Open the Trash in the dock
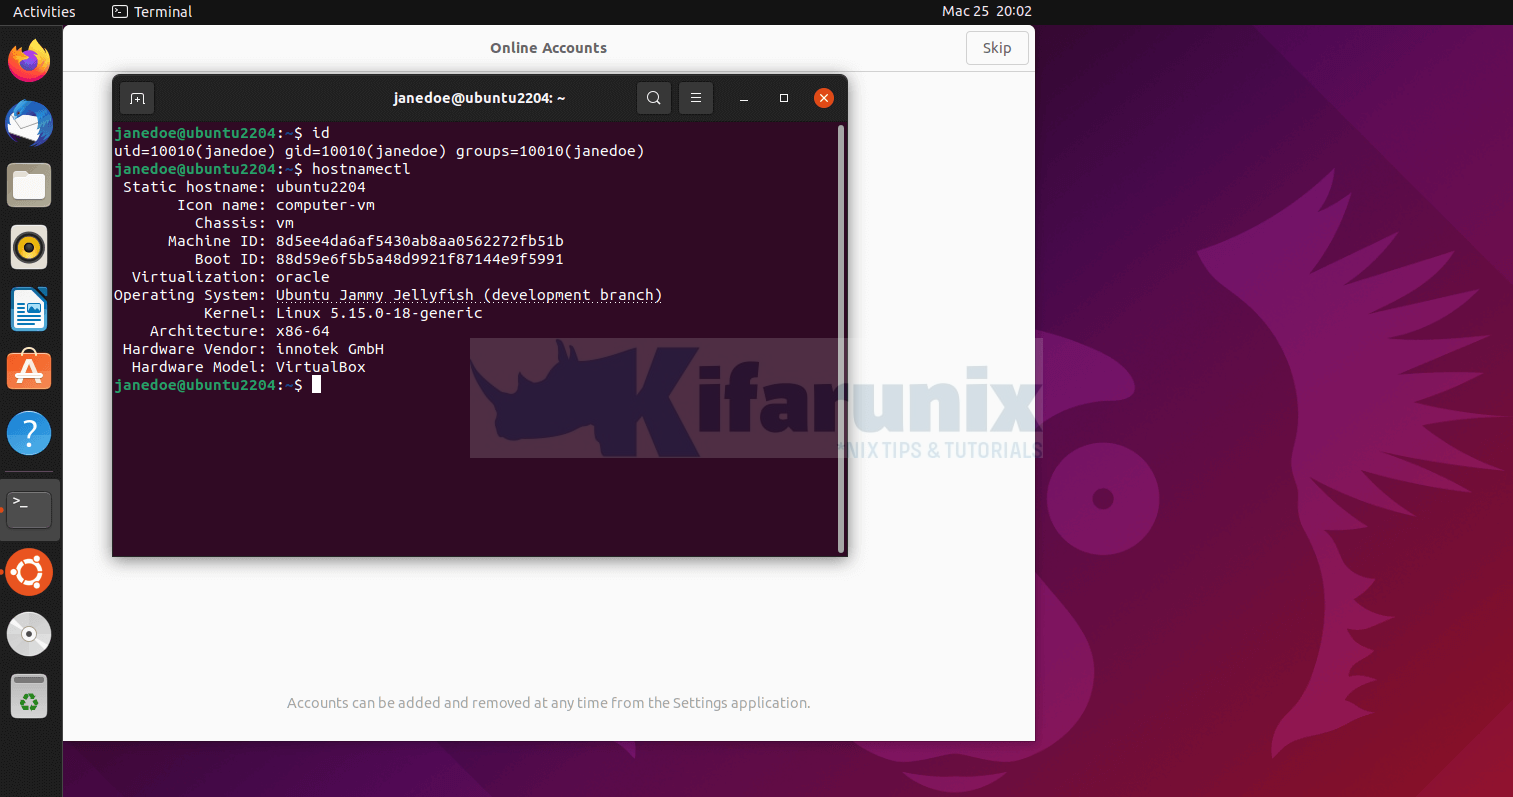Screen dimensions: 1513x797 [29, 696]
